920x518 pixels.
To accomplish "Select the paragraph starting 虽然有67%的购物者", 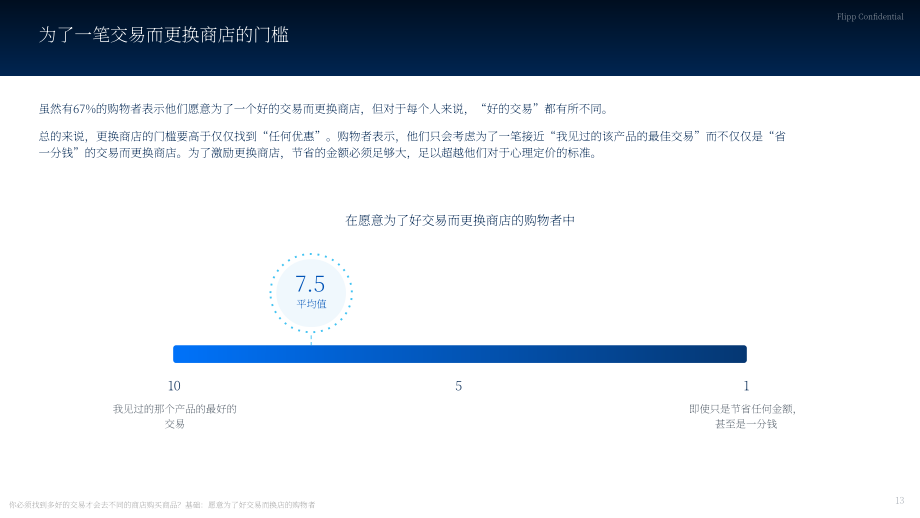I will pos(324,109).
